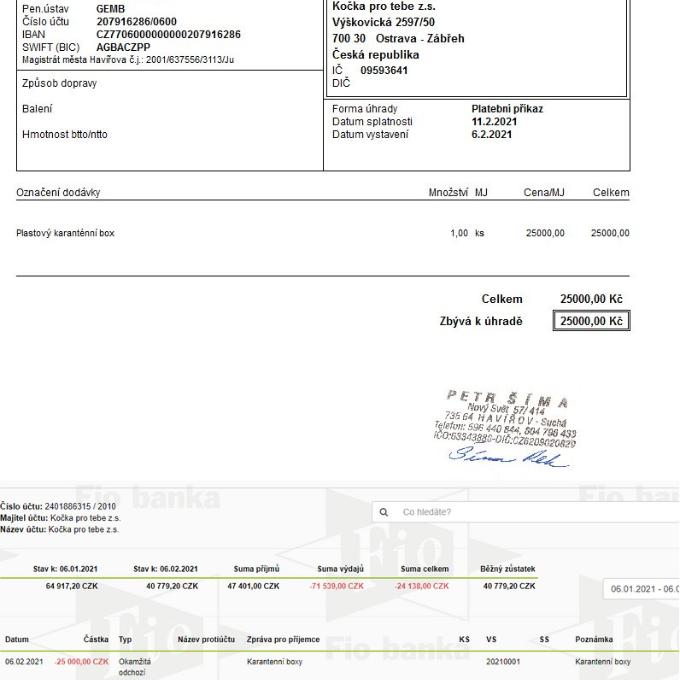Click the Poznámka column header
Viewport: 680px width, 680px height.
click(594, 639)
